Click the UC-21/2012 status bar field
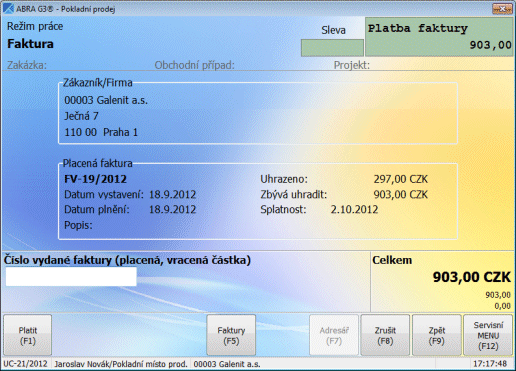The height and width of the screenshot is (371, 516). [x=25, y=363]
